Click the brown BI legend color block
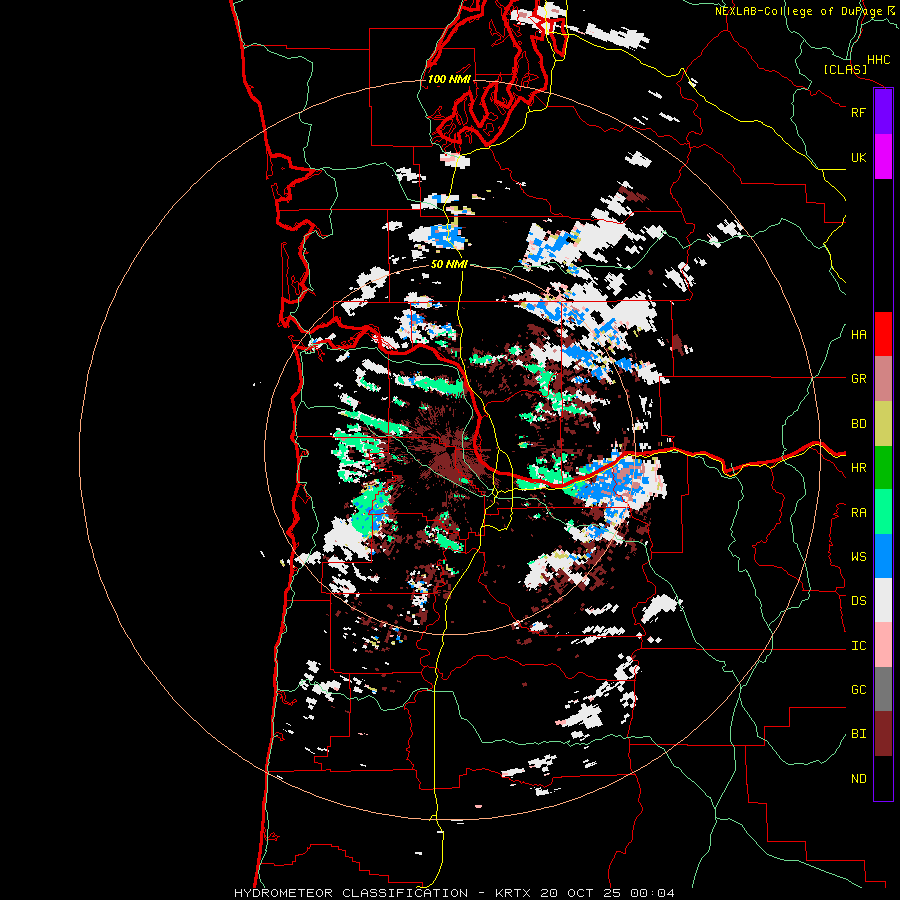 [x=883, y=734]
